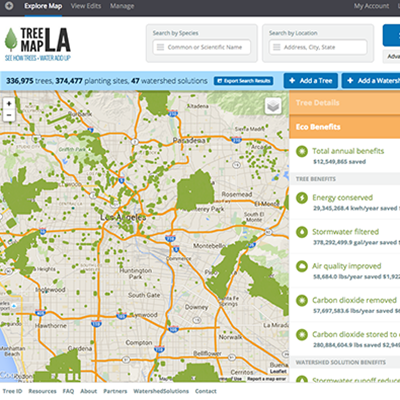Click the Add a Watershed button

point(371,81)
